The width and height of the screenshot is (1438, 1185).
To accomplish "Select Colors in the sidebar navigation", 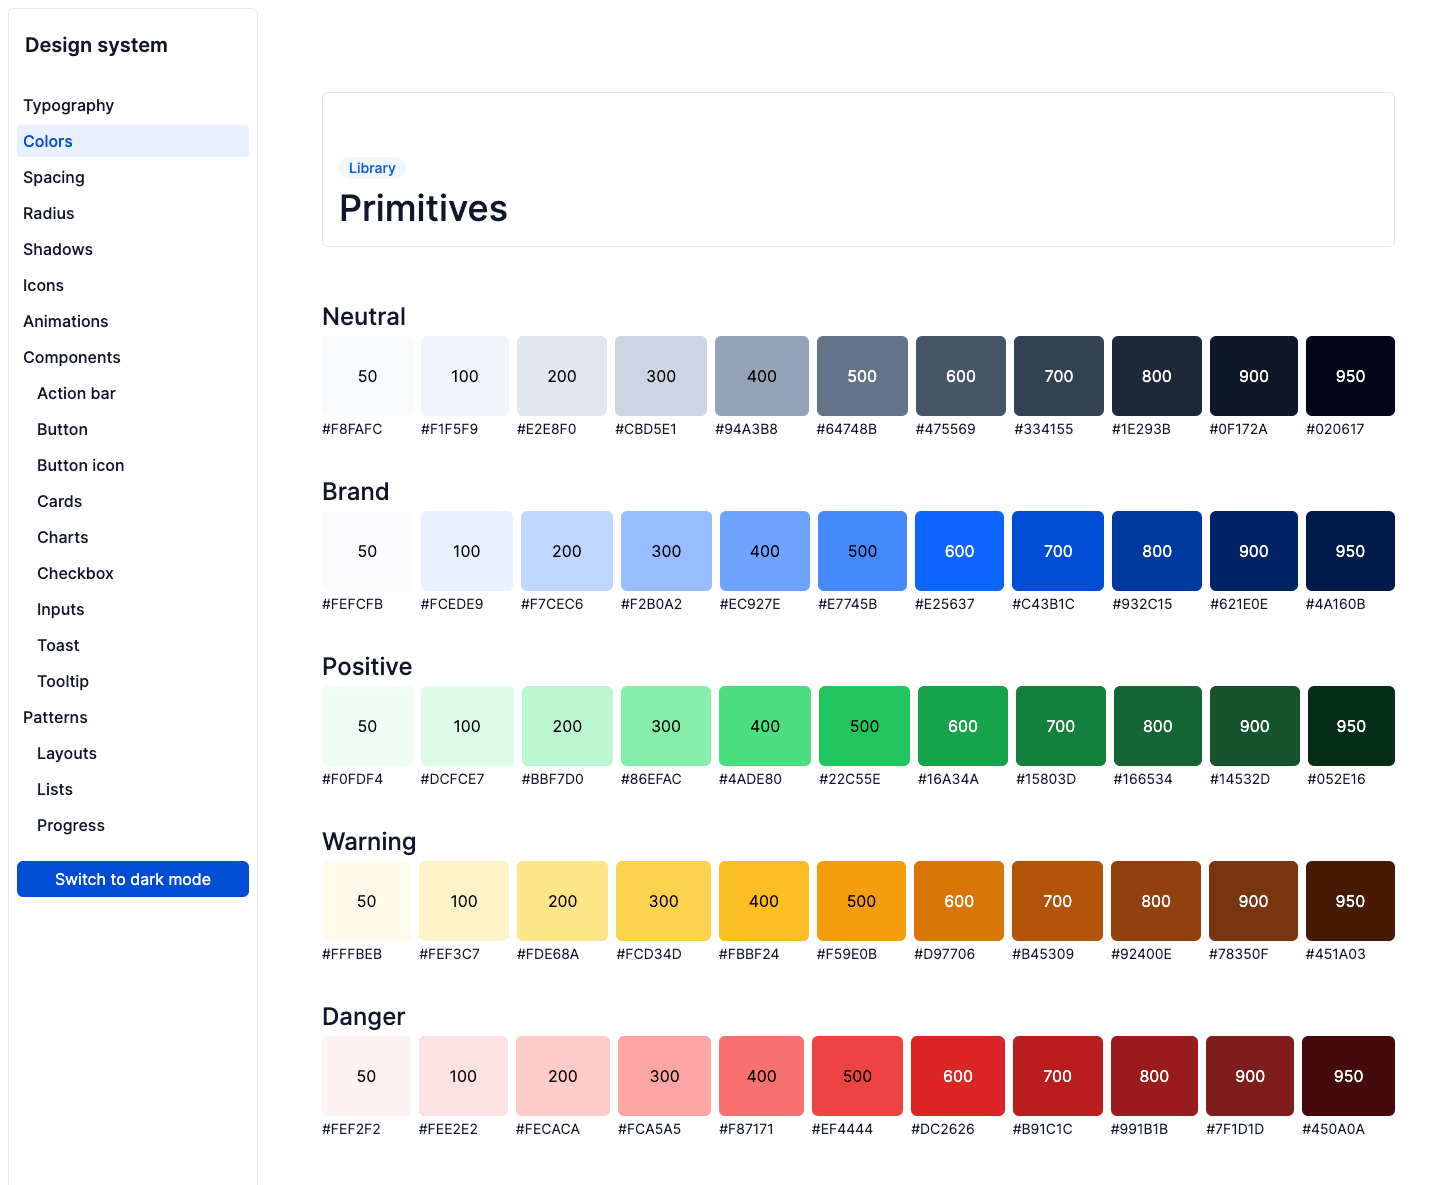I will (x=48, y=141).
